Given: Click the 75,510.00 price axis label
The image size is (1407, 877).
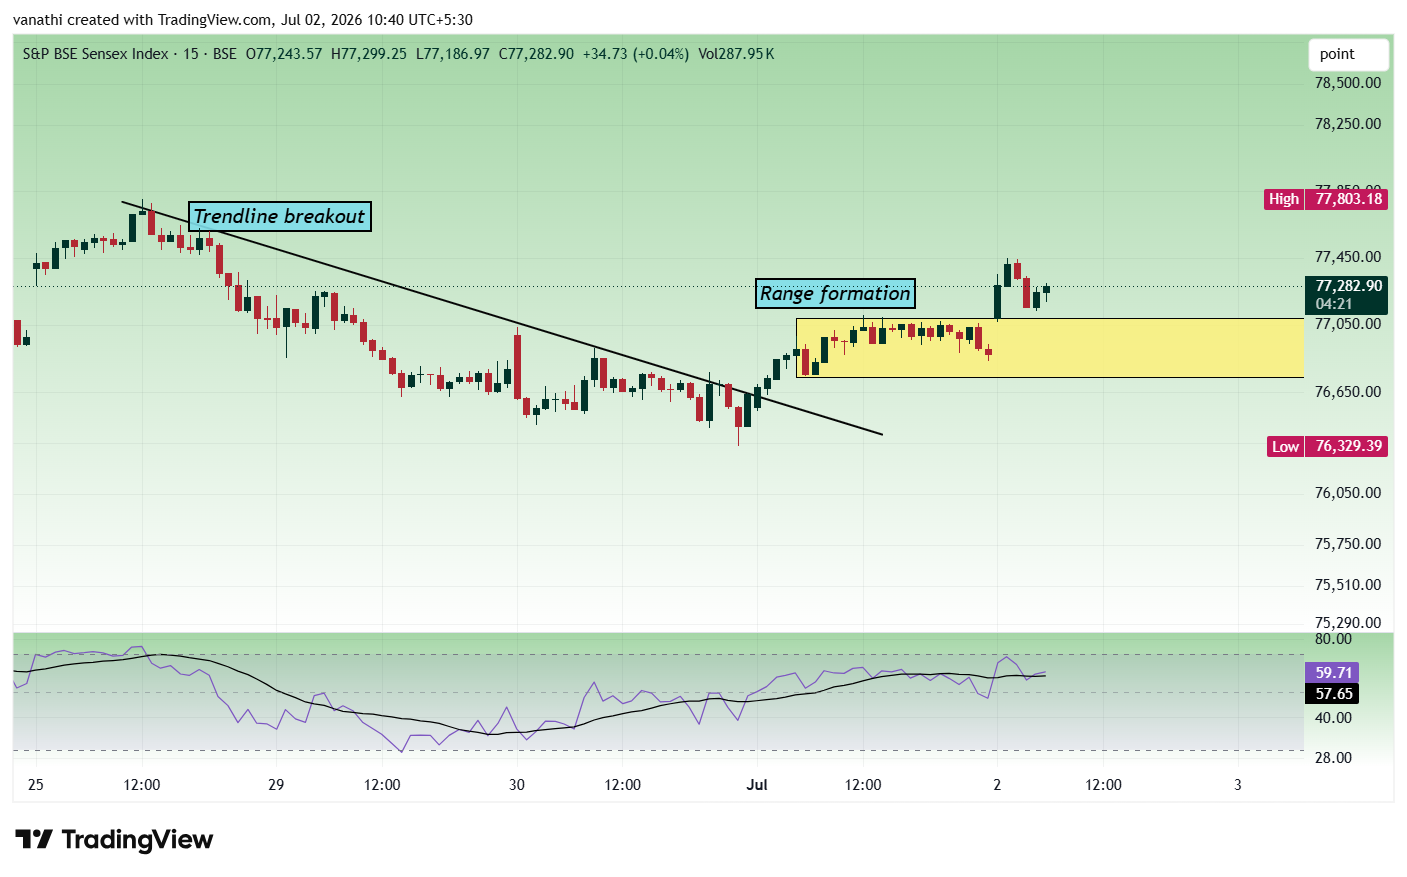Looking at the screenshot, I should tap(1348, 585).
